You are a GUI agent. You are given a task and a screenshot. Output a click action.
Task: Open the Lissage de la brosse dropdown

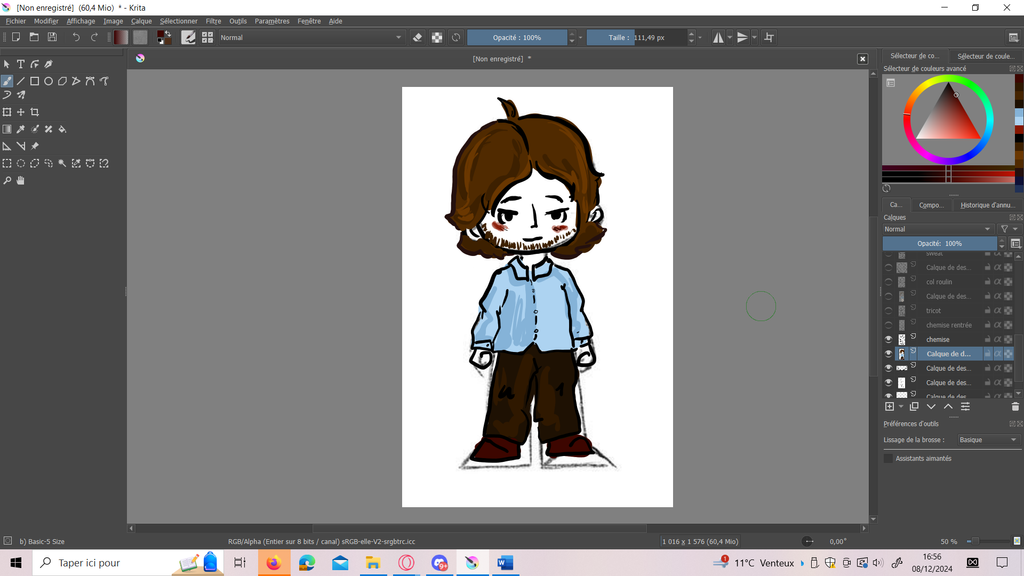987,440
